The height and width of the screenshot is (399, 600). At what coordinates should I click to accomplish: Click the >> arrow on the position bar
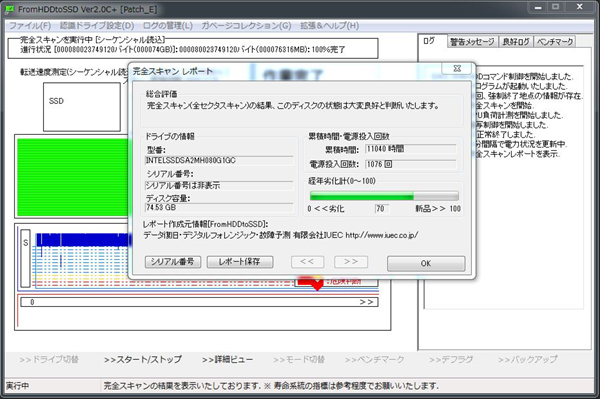(366, 302)
